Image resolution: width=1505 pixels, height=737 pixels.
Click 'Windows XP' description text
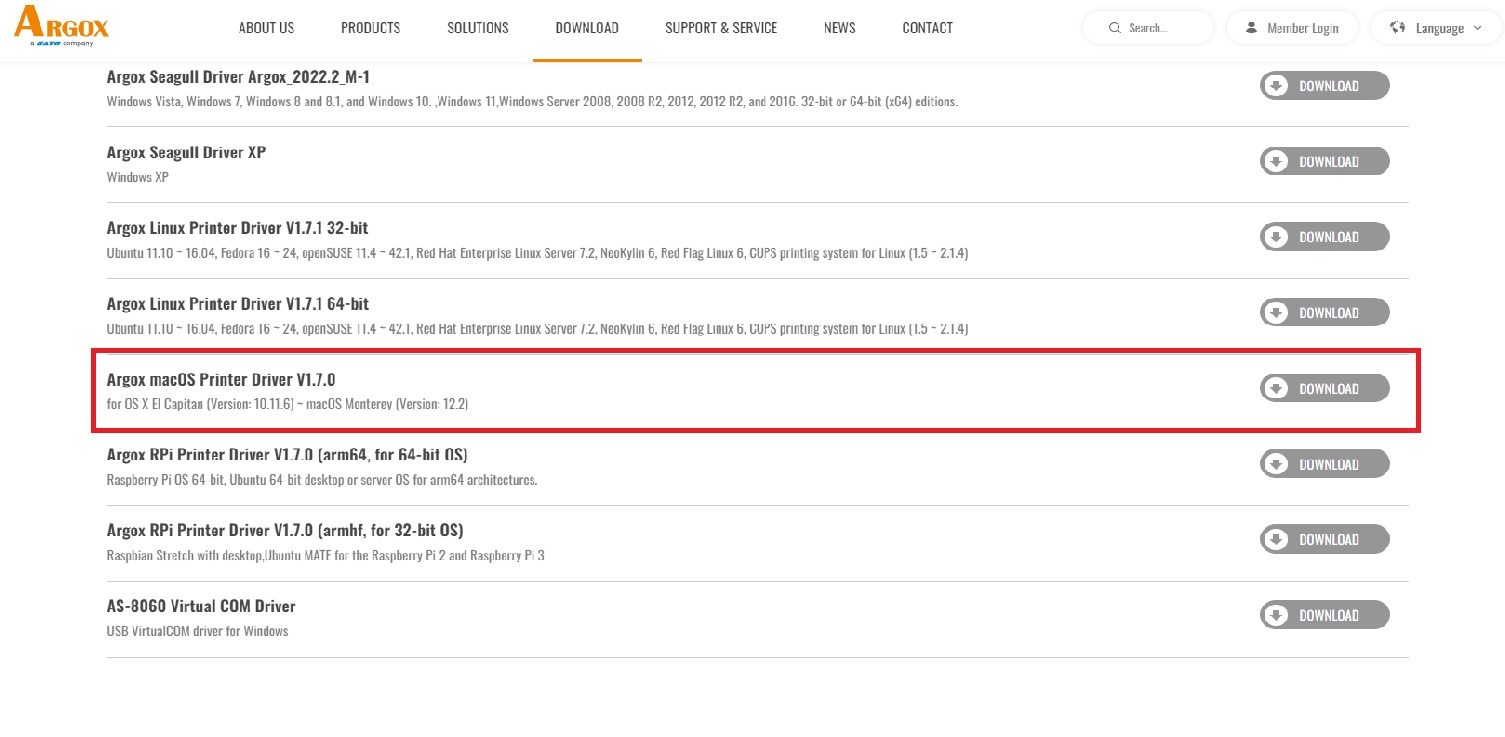(138, 177)
